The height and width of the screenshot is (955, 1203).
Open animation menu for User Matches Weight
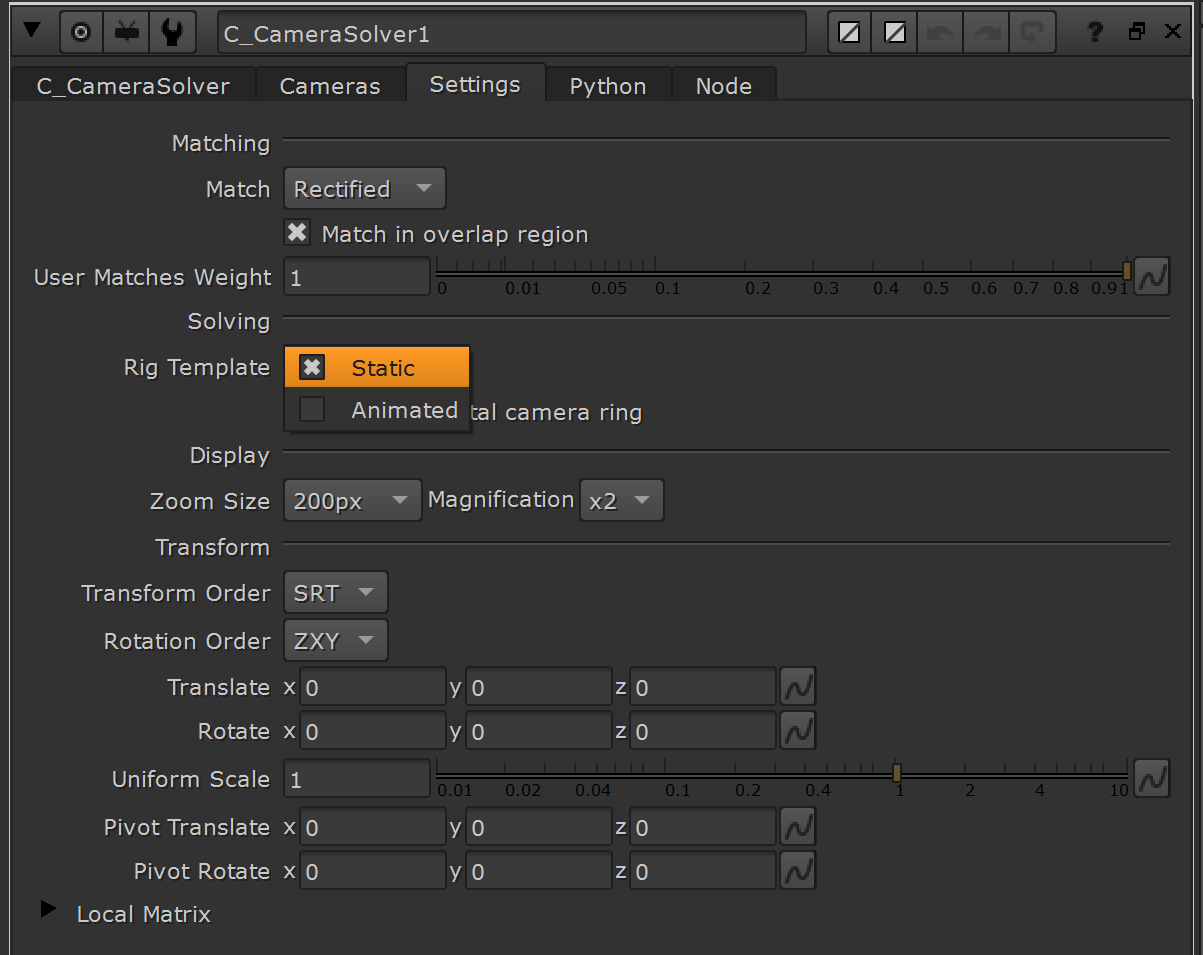(x=1153, y=276)
